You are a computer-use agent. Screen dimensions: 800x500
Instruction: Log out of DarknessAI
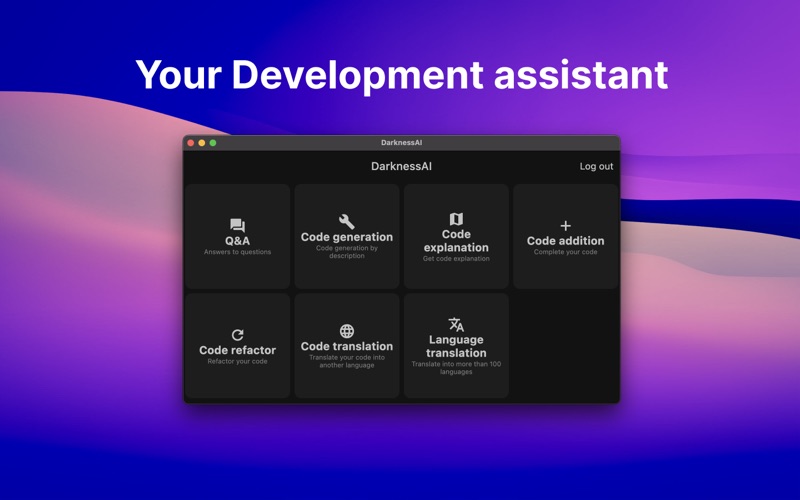click(x=596, y=166)
